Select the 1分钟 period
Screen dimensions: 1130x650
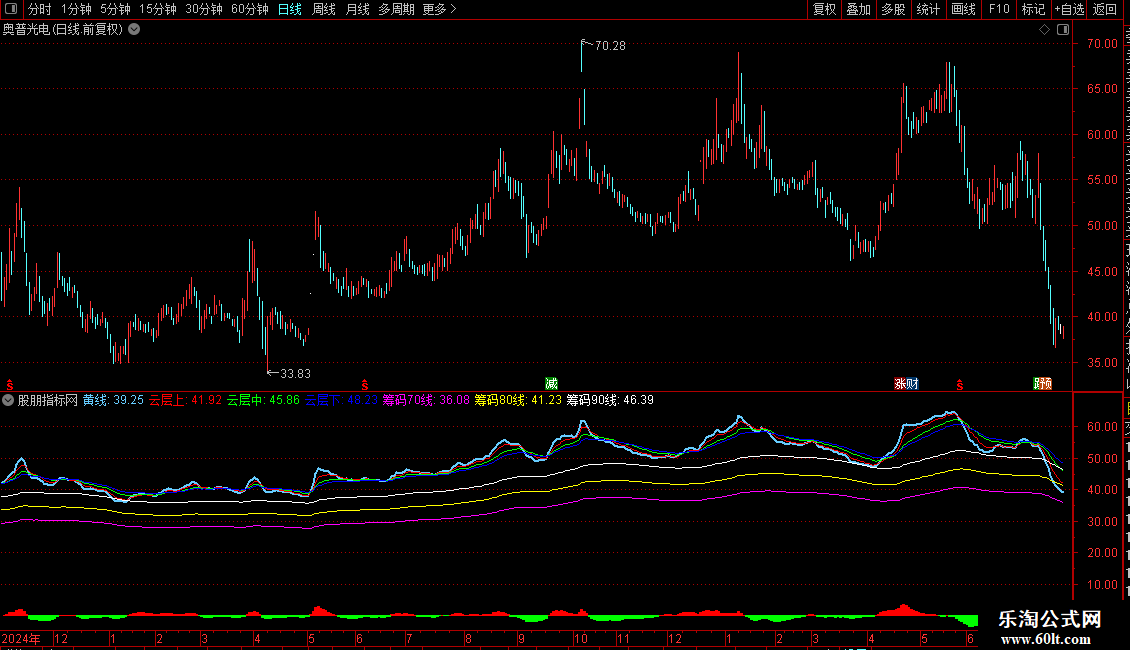(76, 9)
